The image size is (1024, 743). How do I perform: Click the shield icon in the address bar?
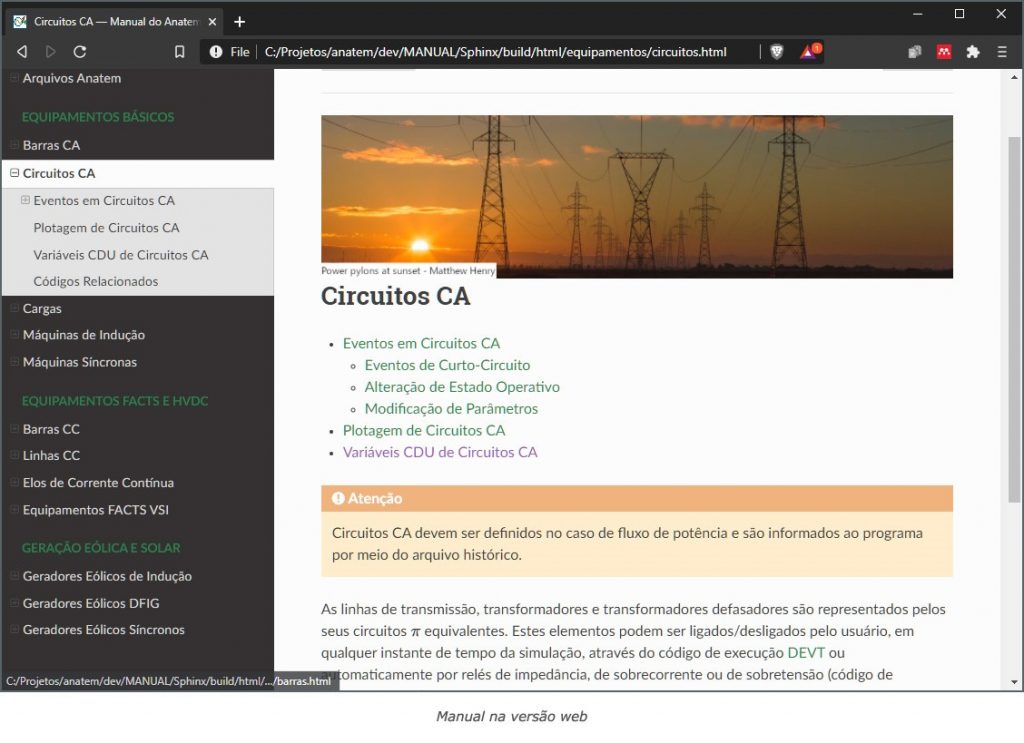(x=777, y=51)
